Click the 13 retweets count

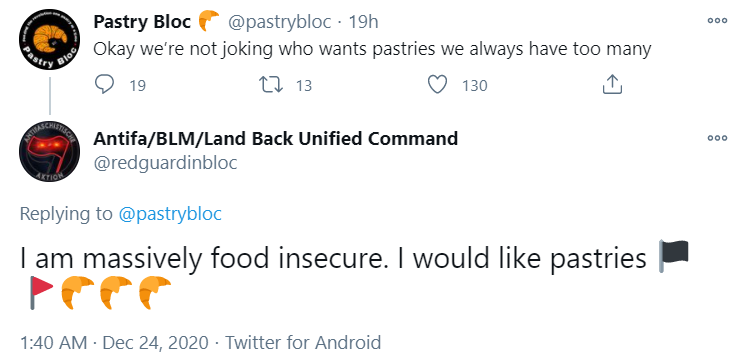pos(304,86)
